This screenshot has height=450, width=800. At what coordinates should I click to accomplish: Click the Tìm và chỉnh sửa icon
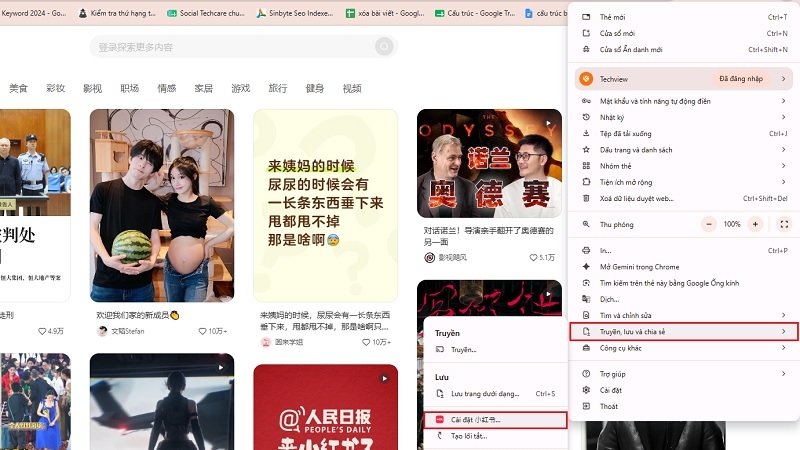click(586, 315)
